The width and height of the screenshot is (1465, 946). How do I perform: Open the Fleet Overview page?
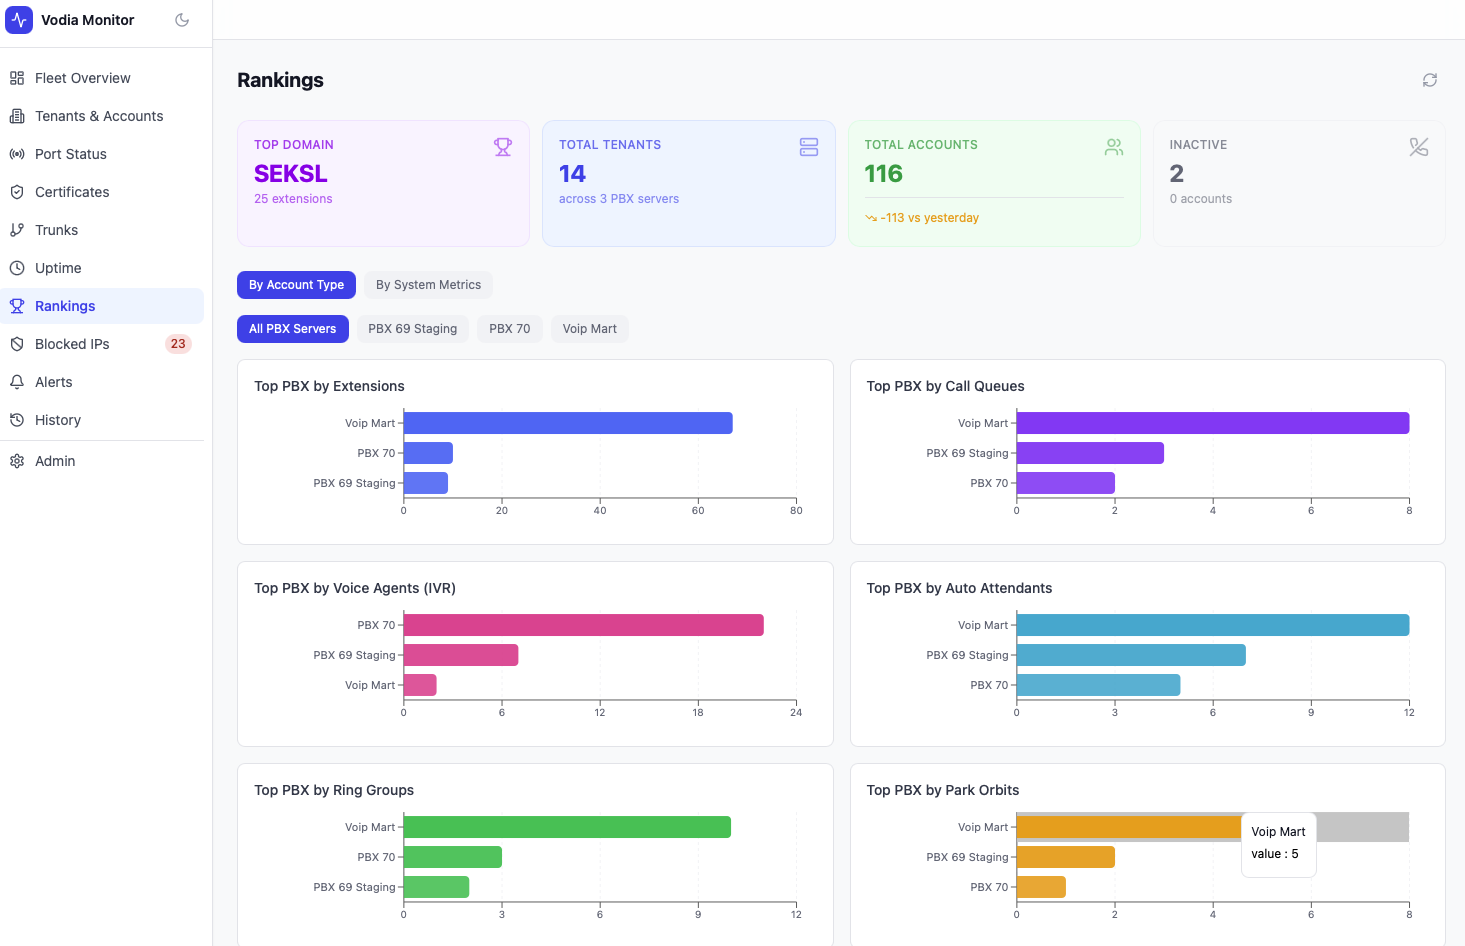[x=82, y=78]
